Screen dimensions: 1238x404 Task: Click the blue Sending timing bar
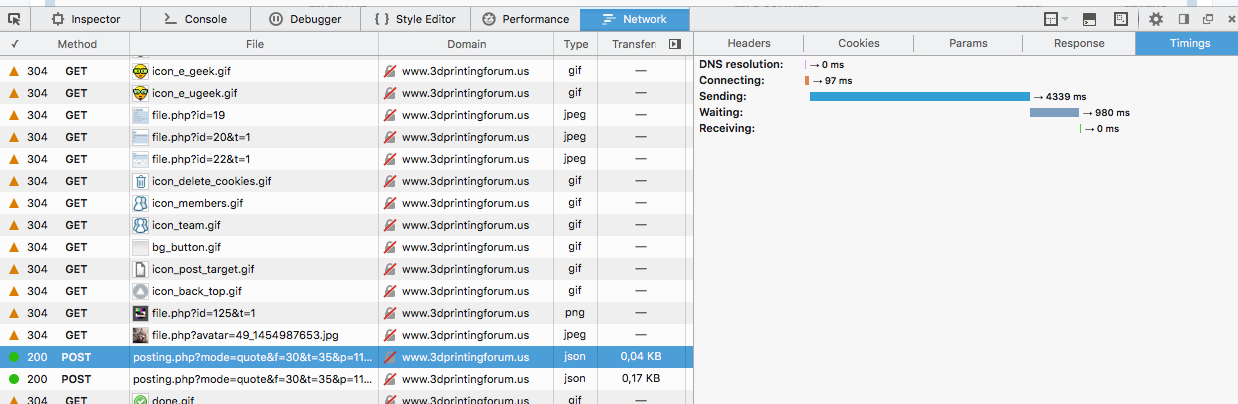[x=919, y=96]
